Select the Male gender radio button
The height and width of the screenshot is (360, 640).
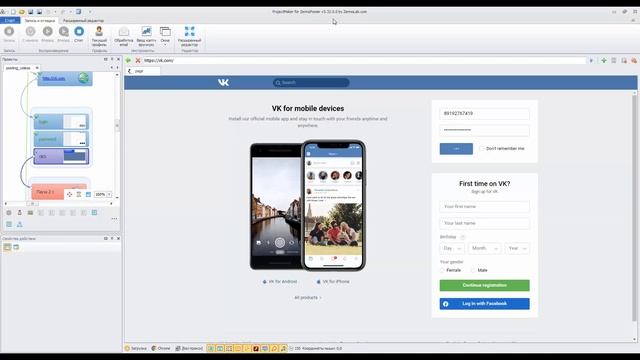click(x=473, y=270)
